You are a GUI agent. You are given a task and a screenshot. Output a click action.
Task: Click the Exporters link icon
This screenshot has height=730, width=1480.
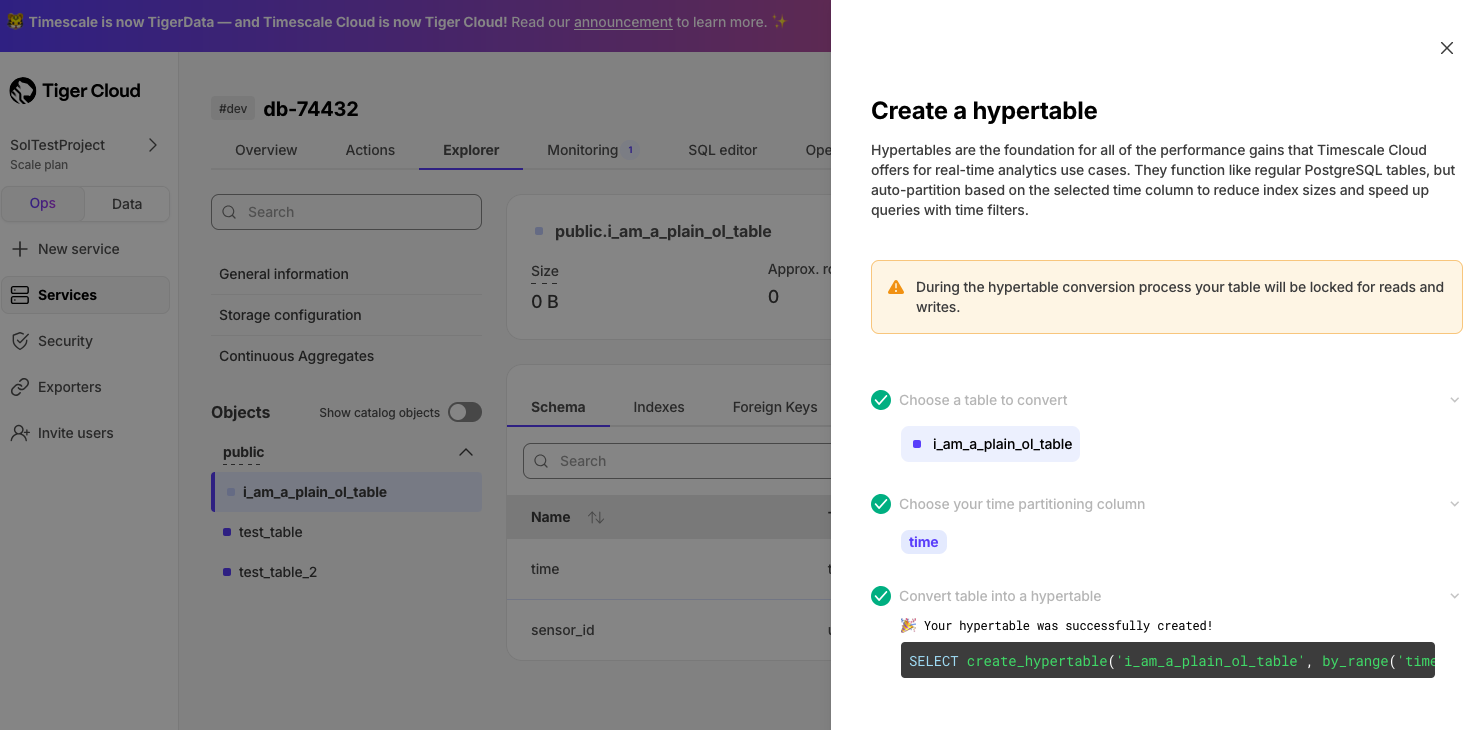20,387
